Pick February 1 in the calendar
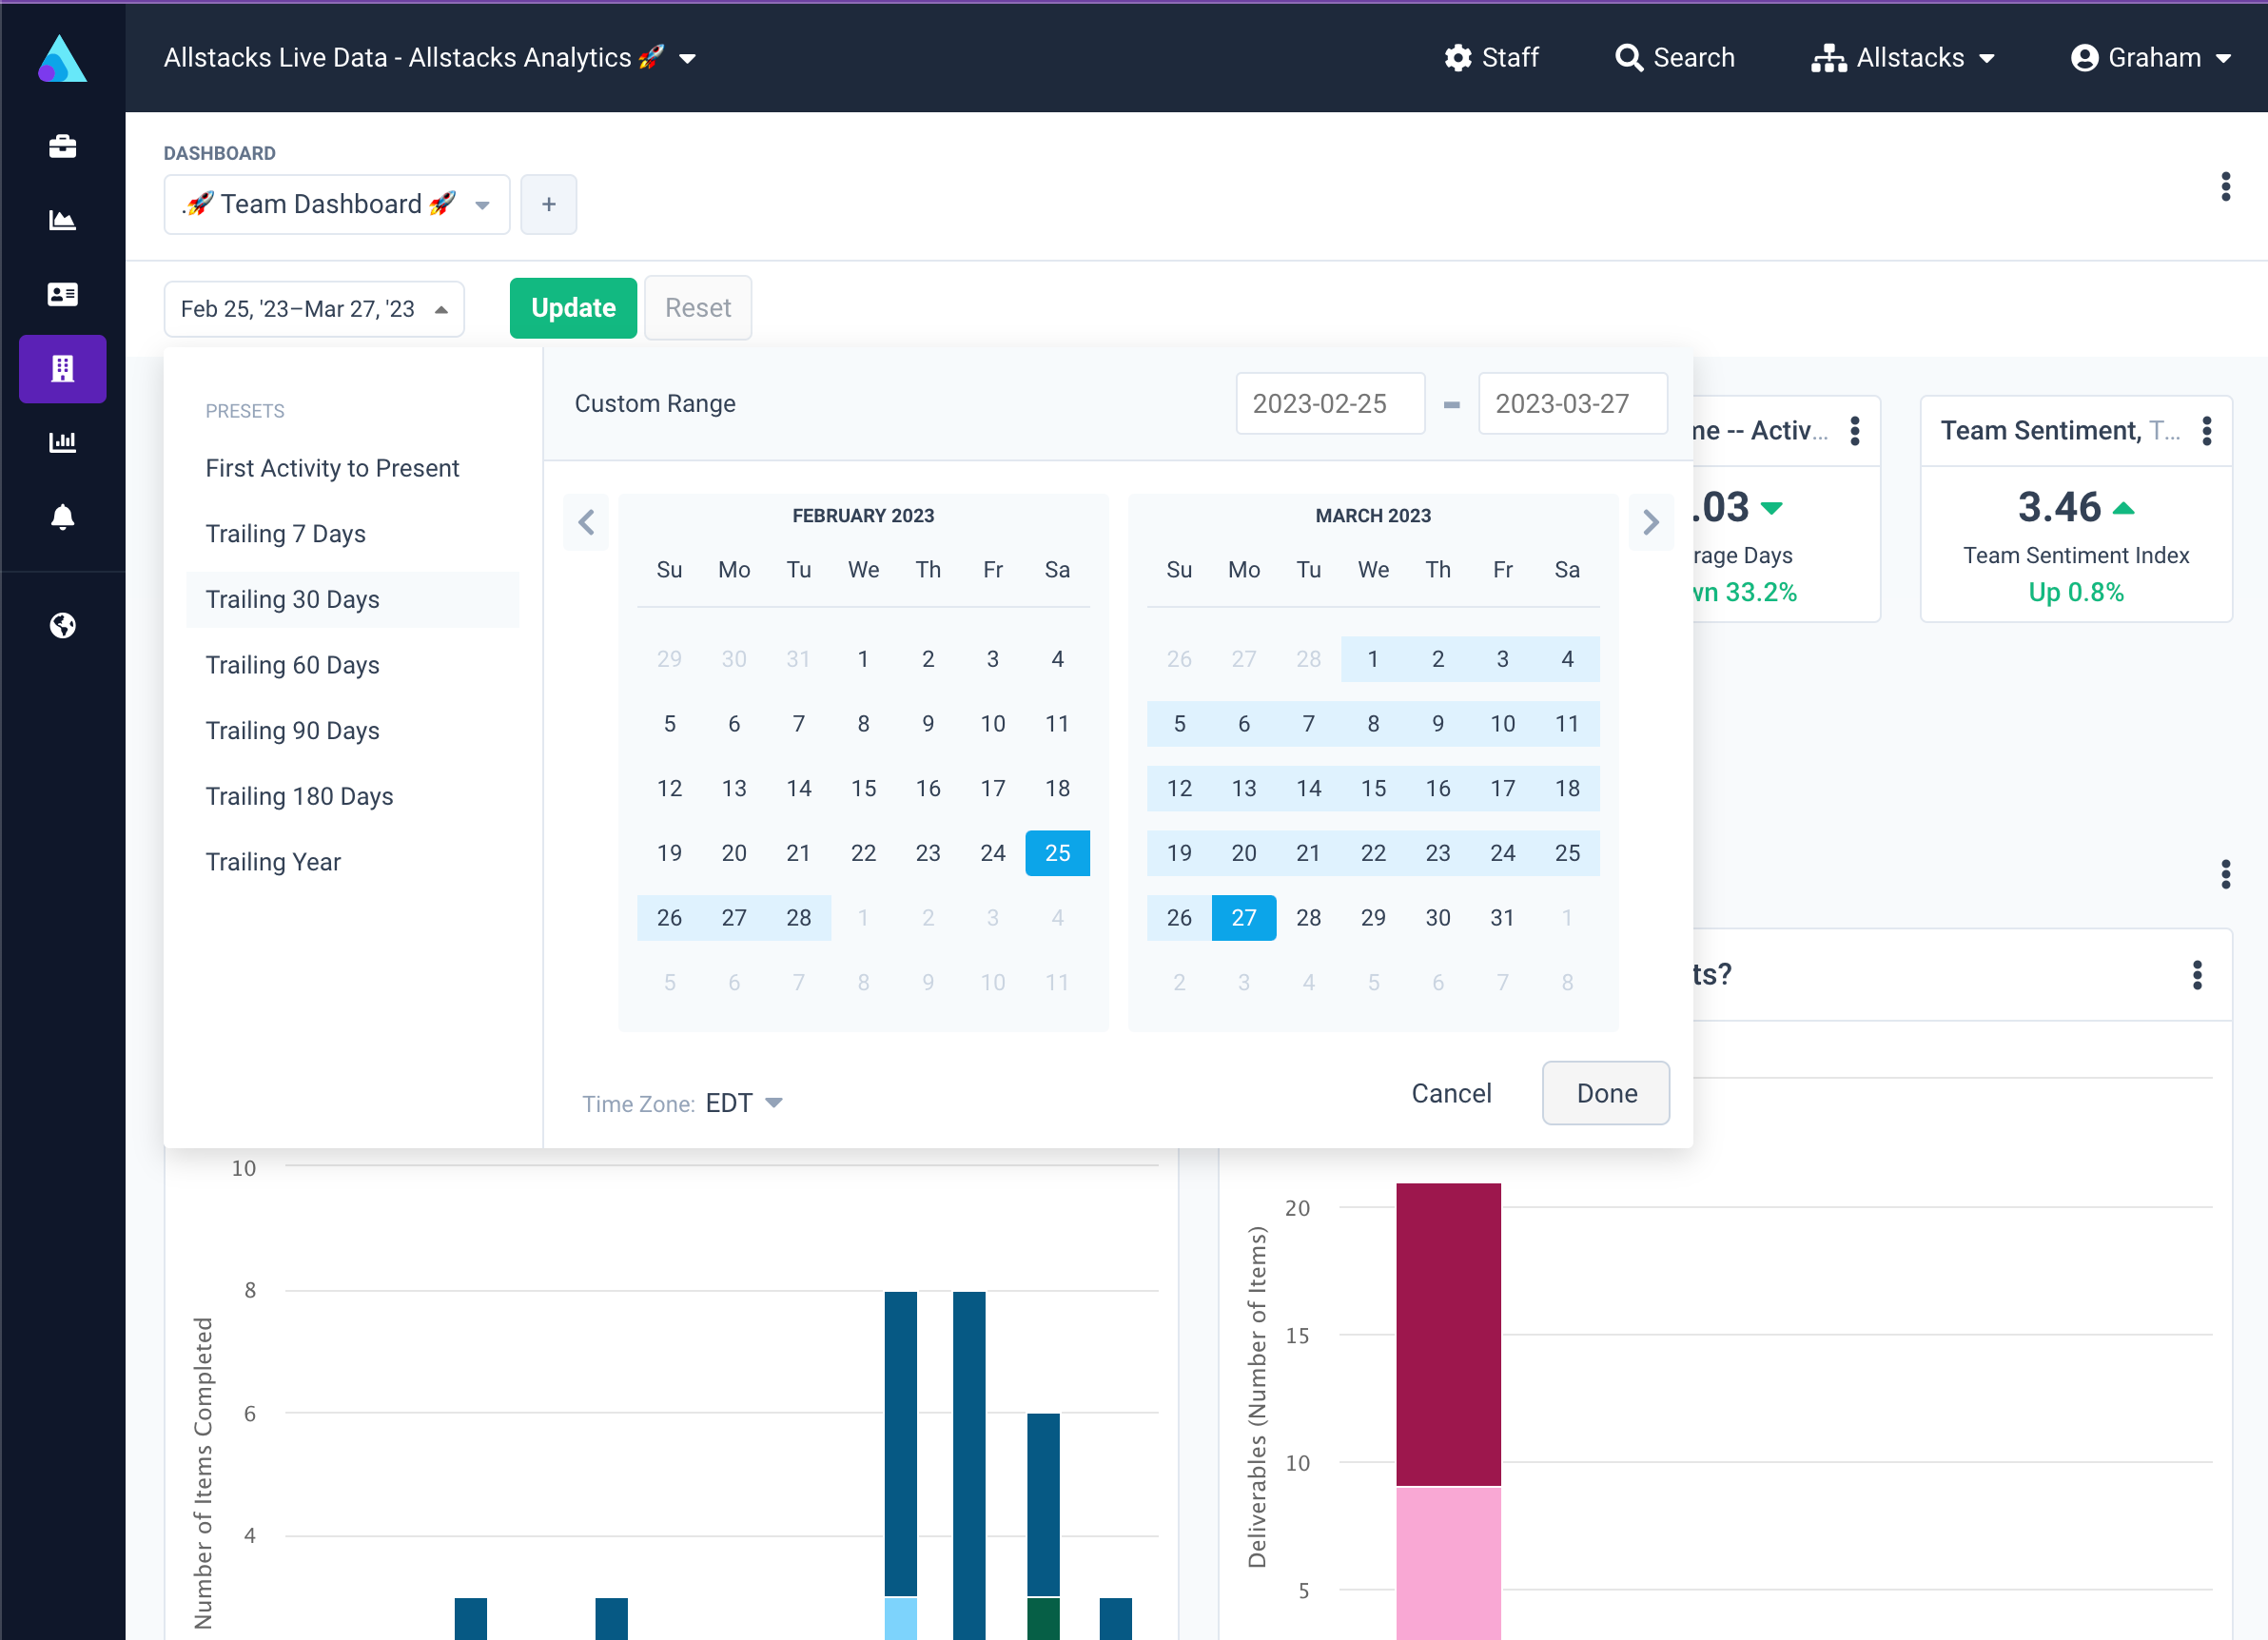The image size is (2268, 1640). pos(863,659)
